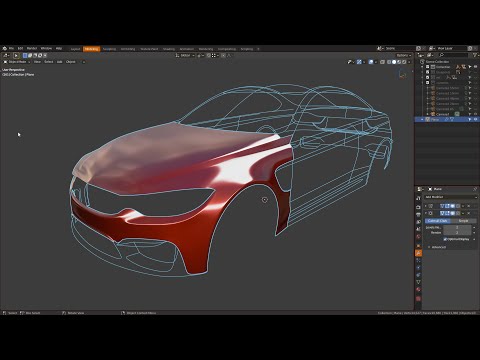480x360 pixels.
Task: Toggle proportional editing in the header
Action: [223, 55]
